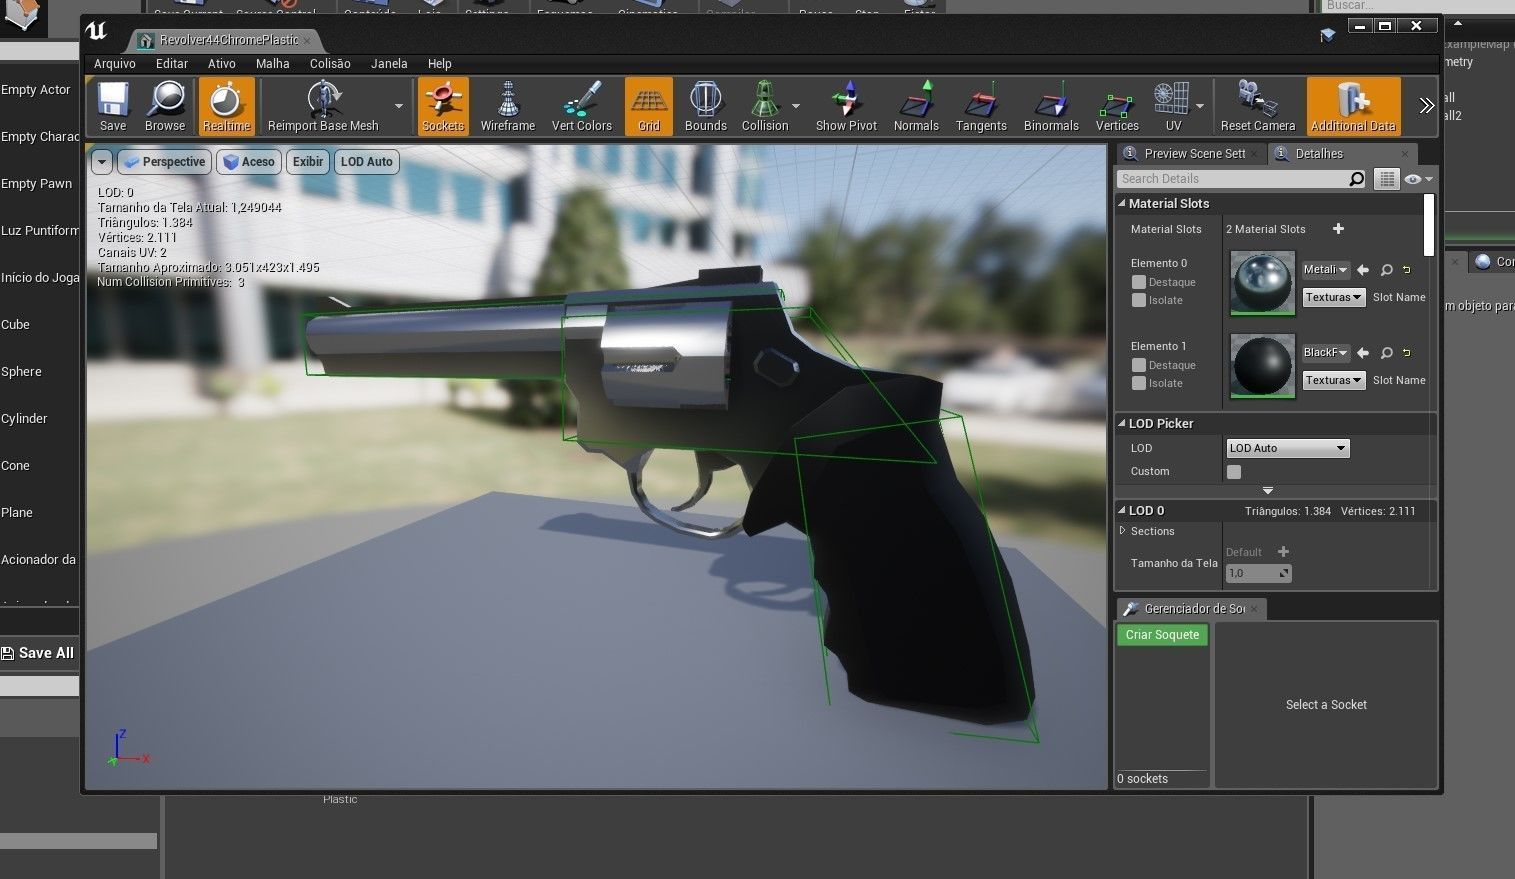The width and height of the screenshot is (1515, 879).
Task: Toggle Vert Colors display
Action: [x=582, y=106]
